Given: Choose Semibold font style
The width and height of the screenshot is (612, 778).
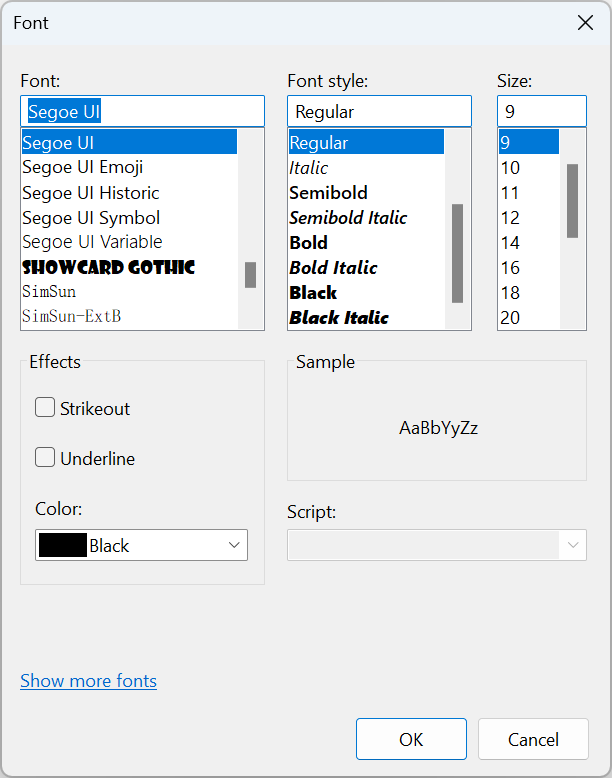Looking at the screenshot, I should click(x=366, y=193).
